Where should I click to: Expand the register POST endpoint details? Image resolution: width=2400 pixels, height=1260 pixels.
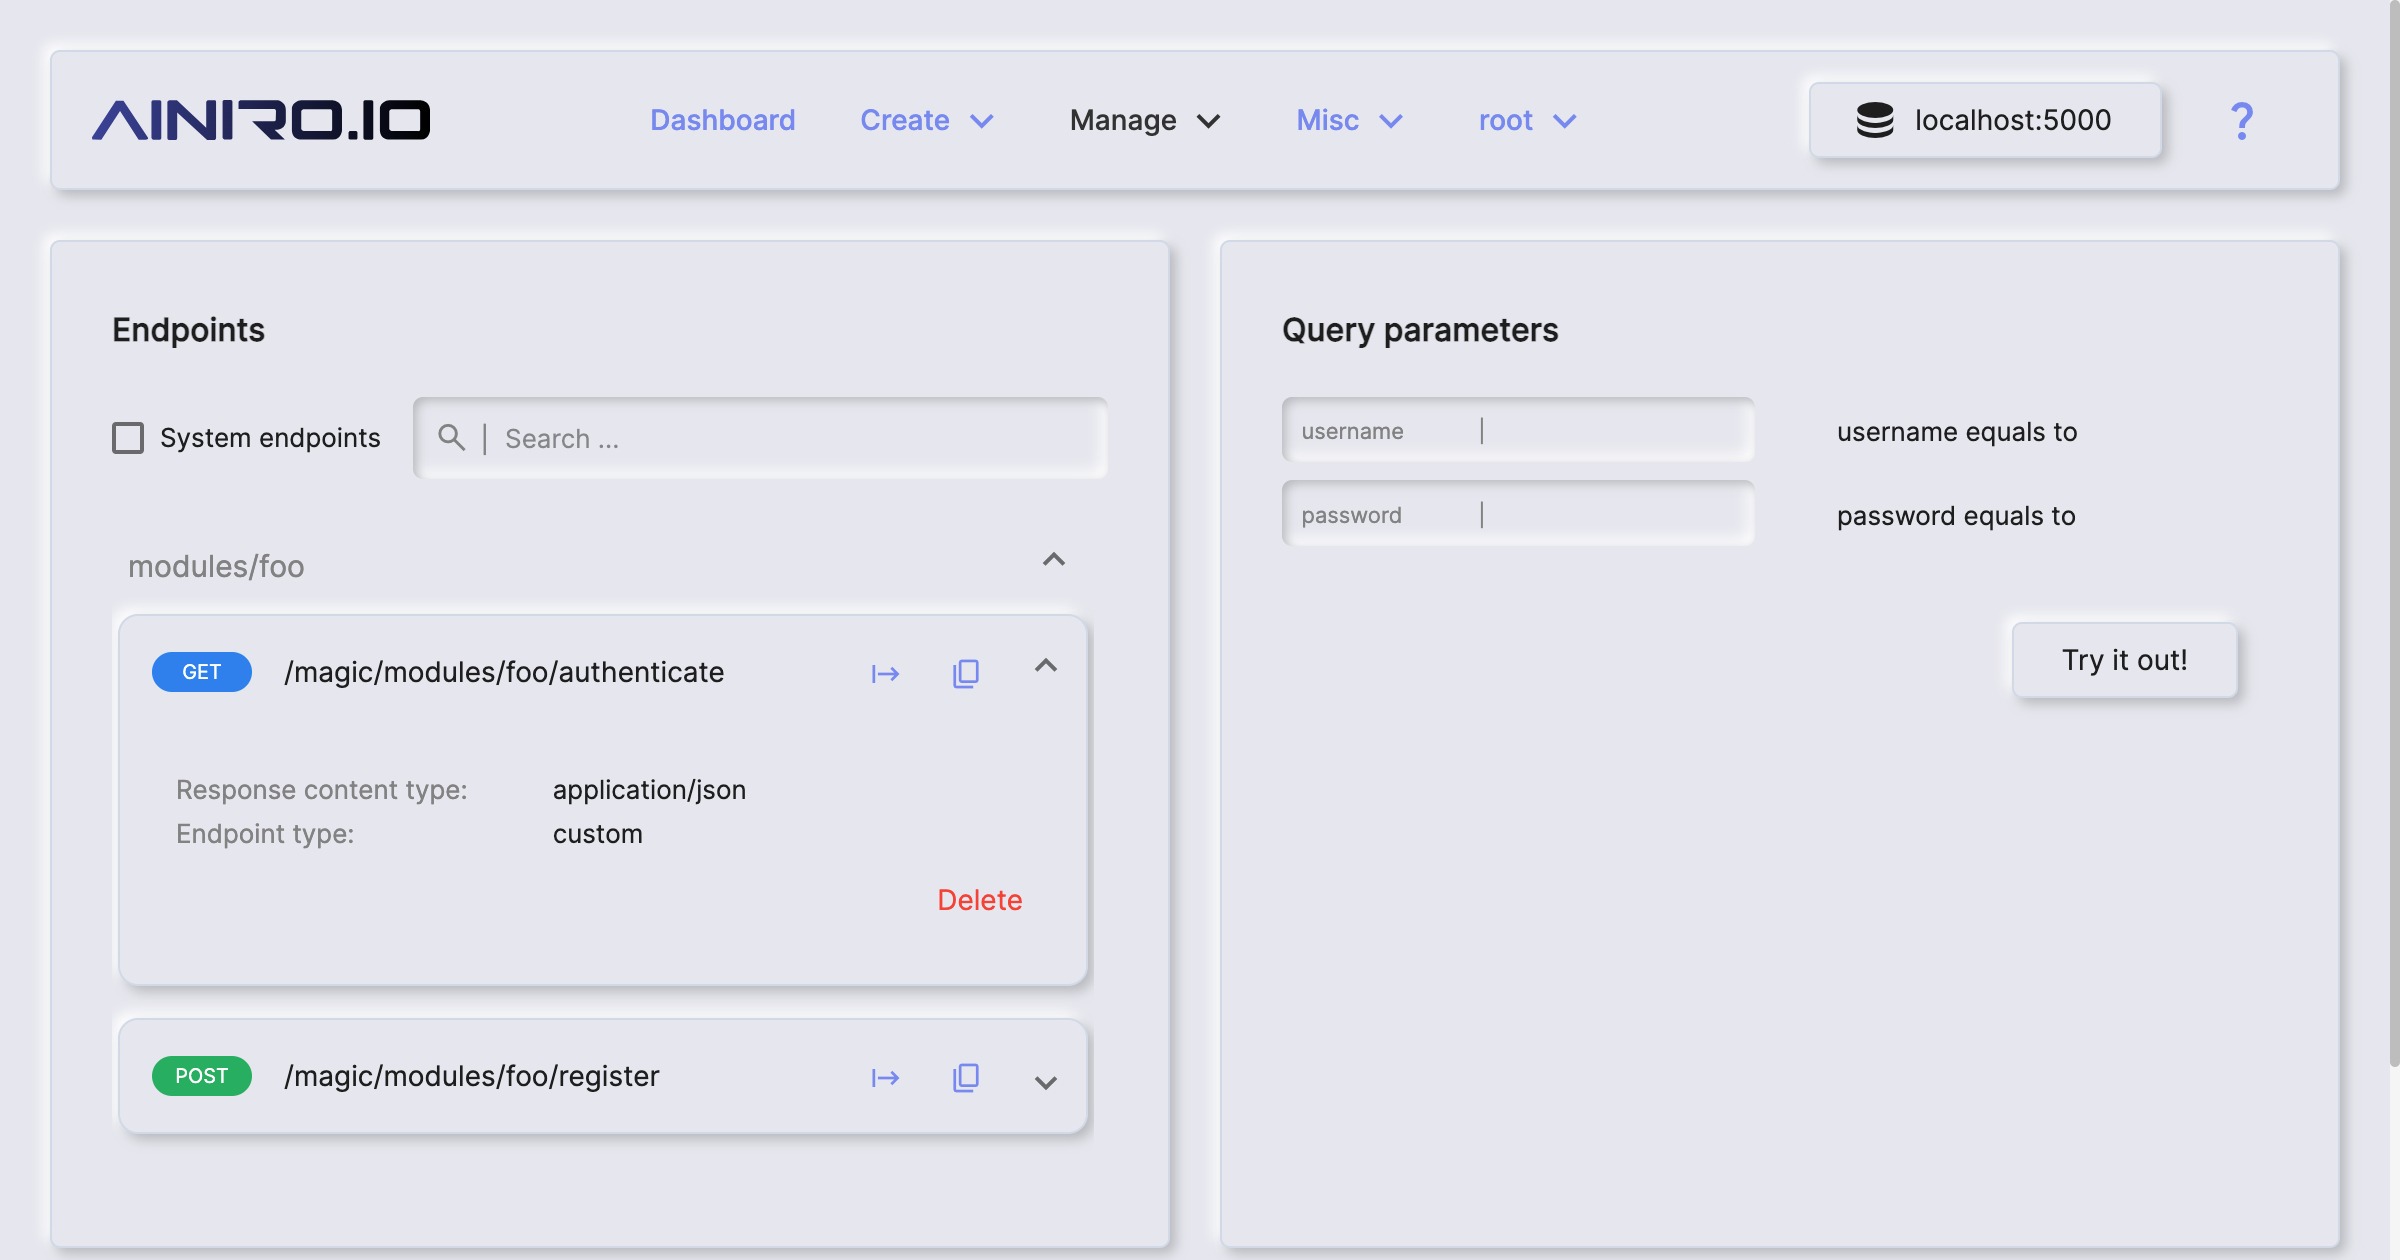tap(1046, 1082)
